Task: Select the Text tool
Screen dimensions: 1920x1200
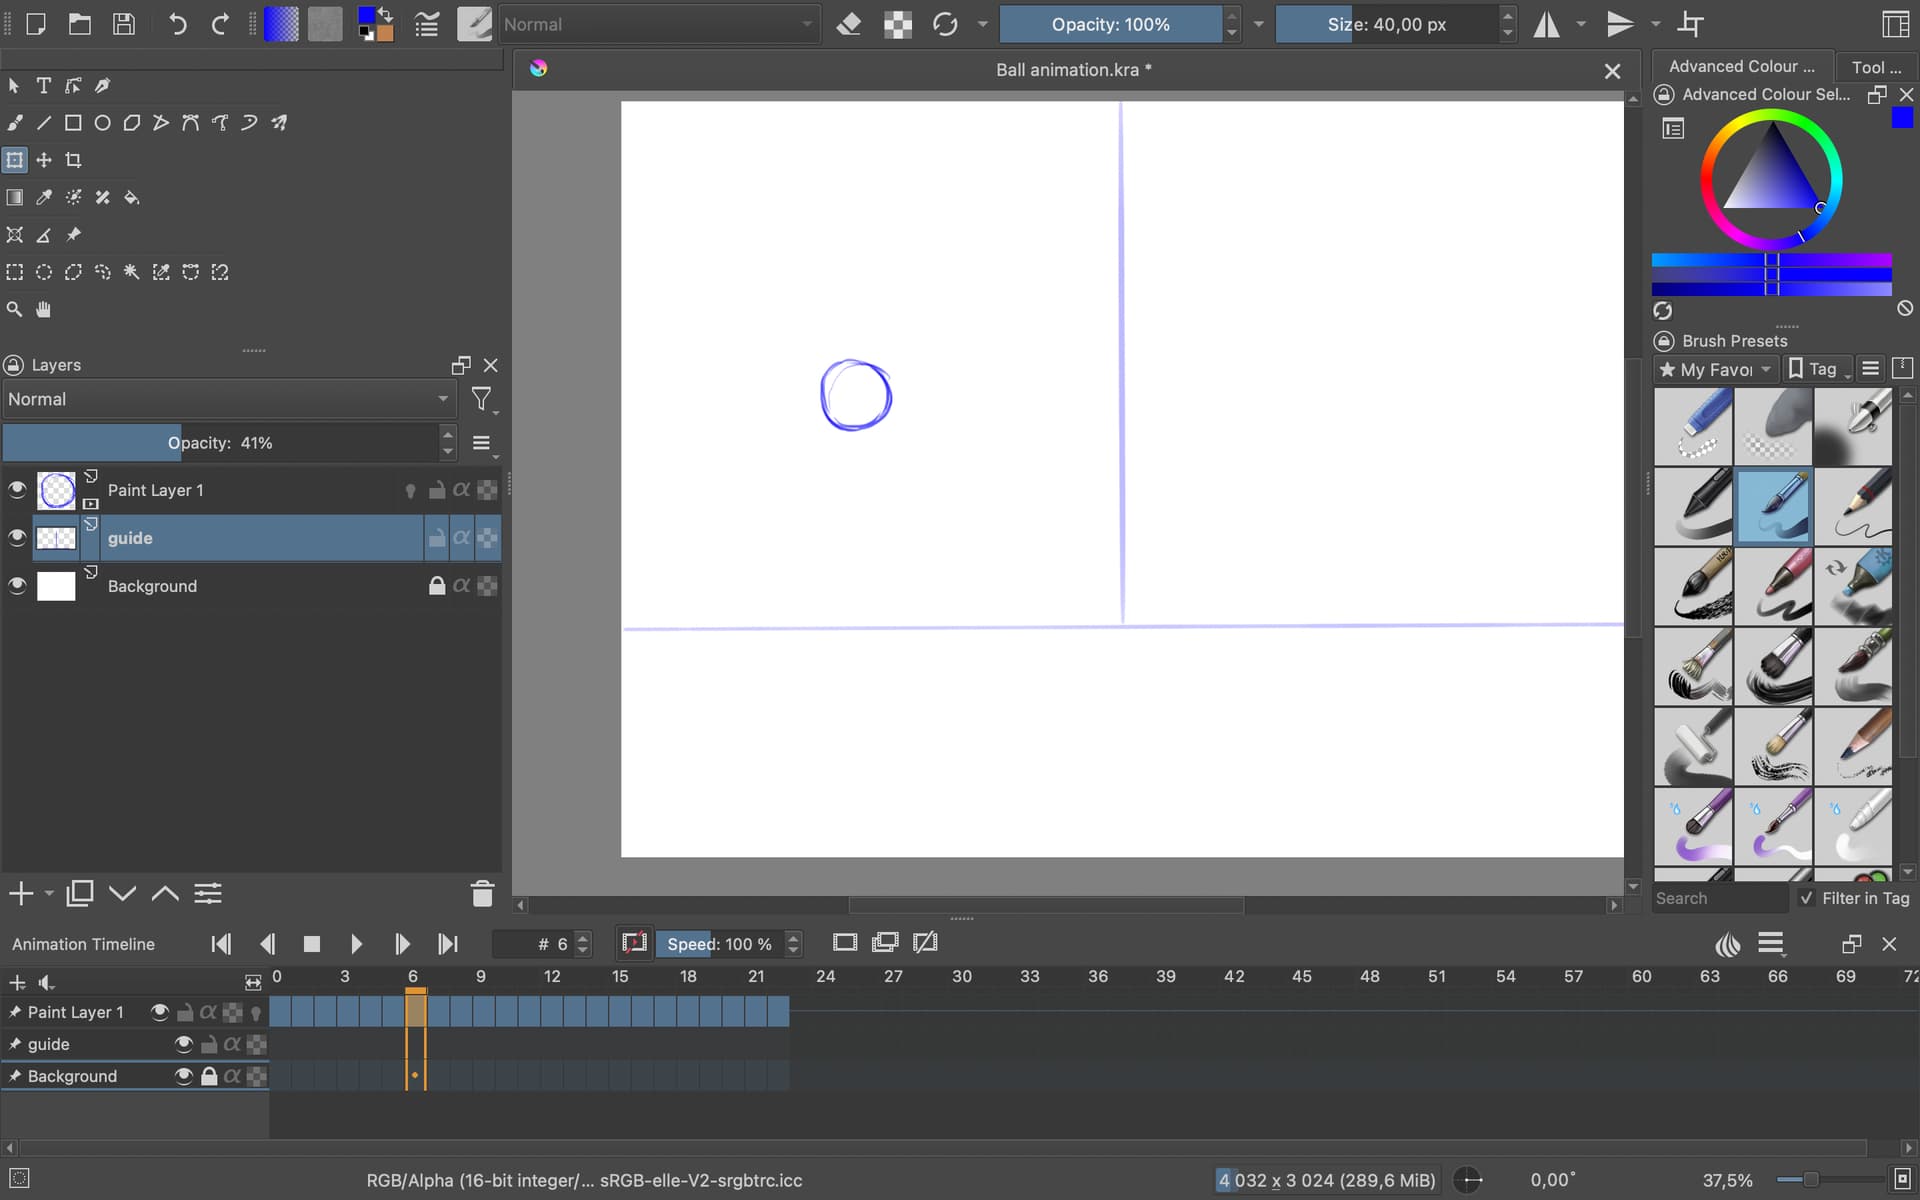Action: tap(44, 86)
